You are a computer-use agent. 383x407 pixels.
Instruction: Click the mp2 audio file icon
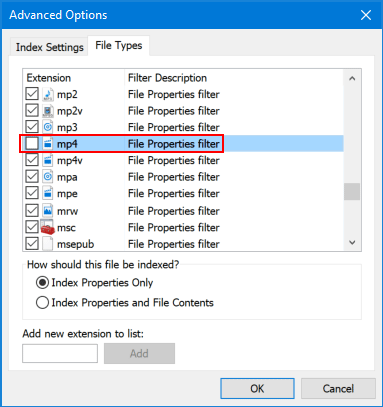click(48, 94)
